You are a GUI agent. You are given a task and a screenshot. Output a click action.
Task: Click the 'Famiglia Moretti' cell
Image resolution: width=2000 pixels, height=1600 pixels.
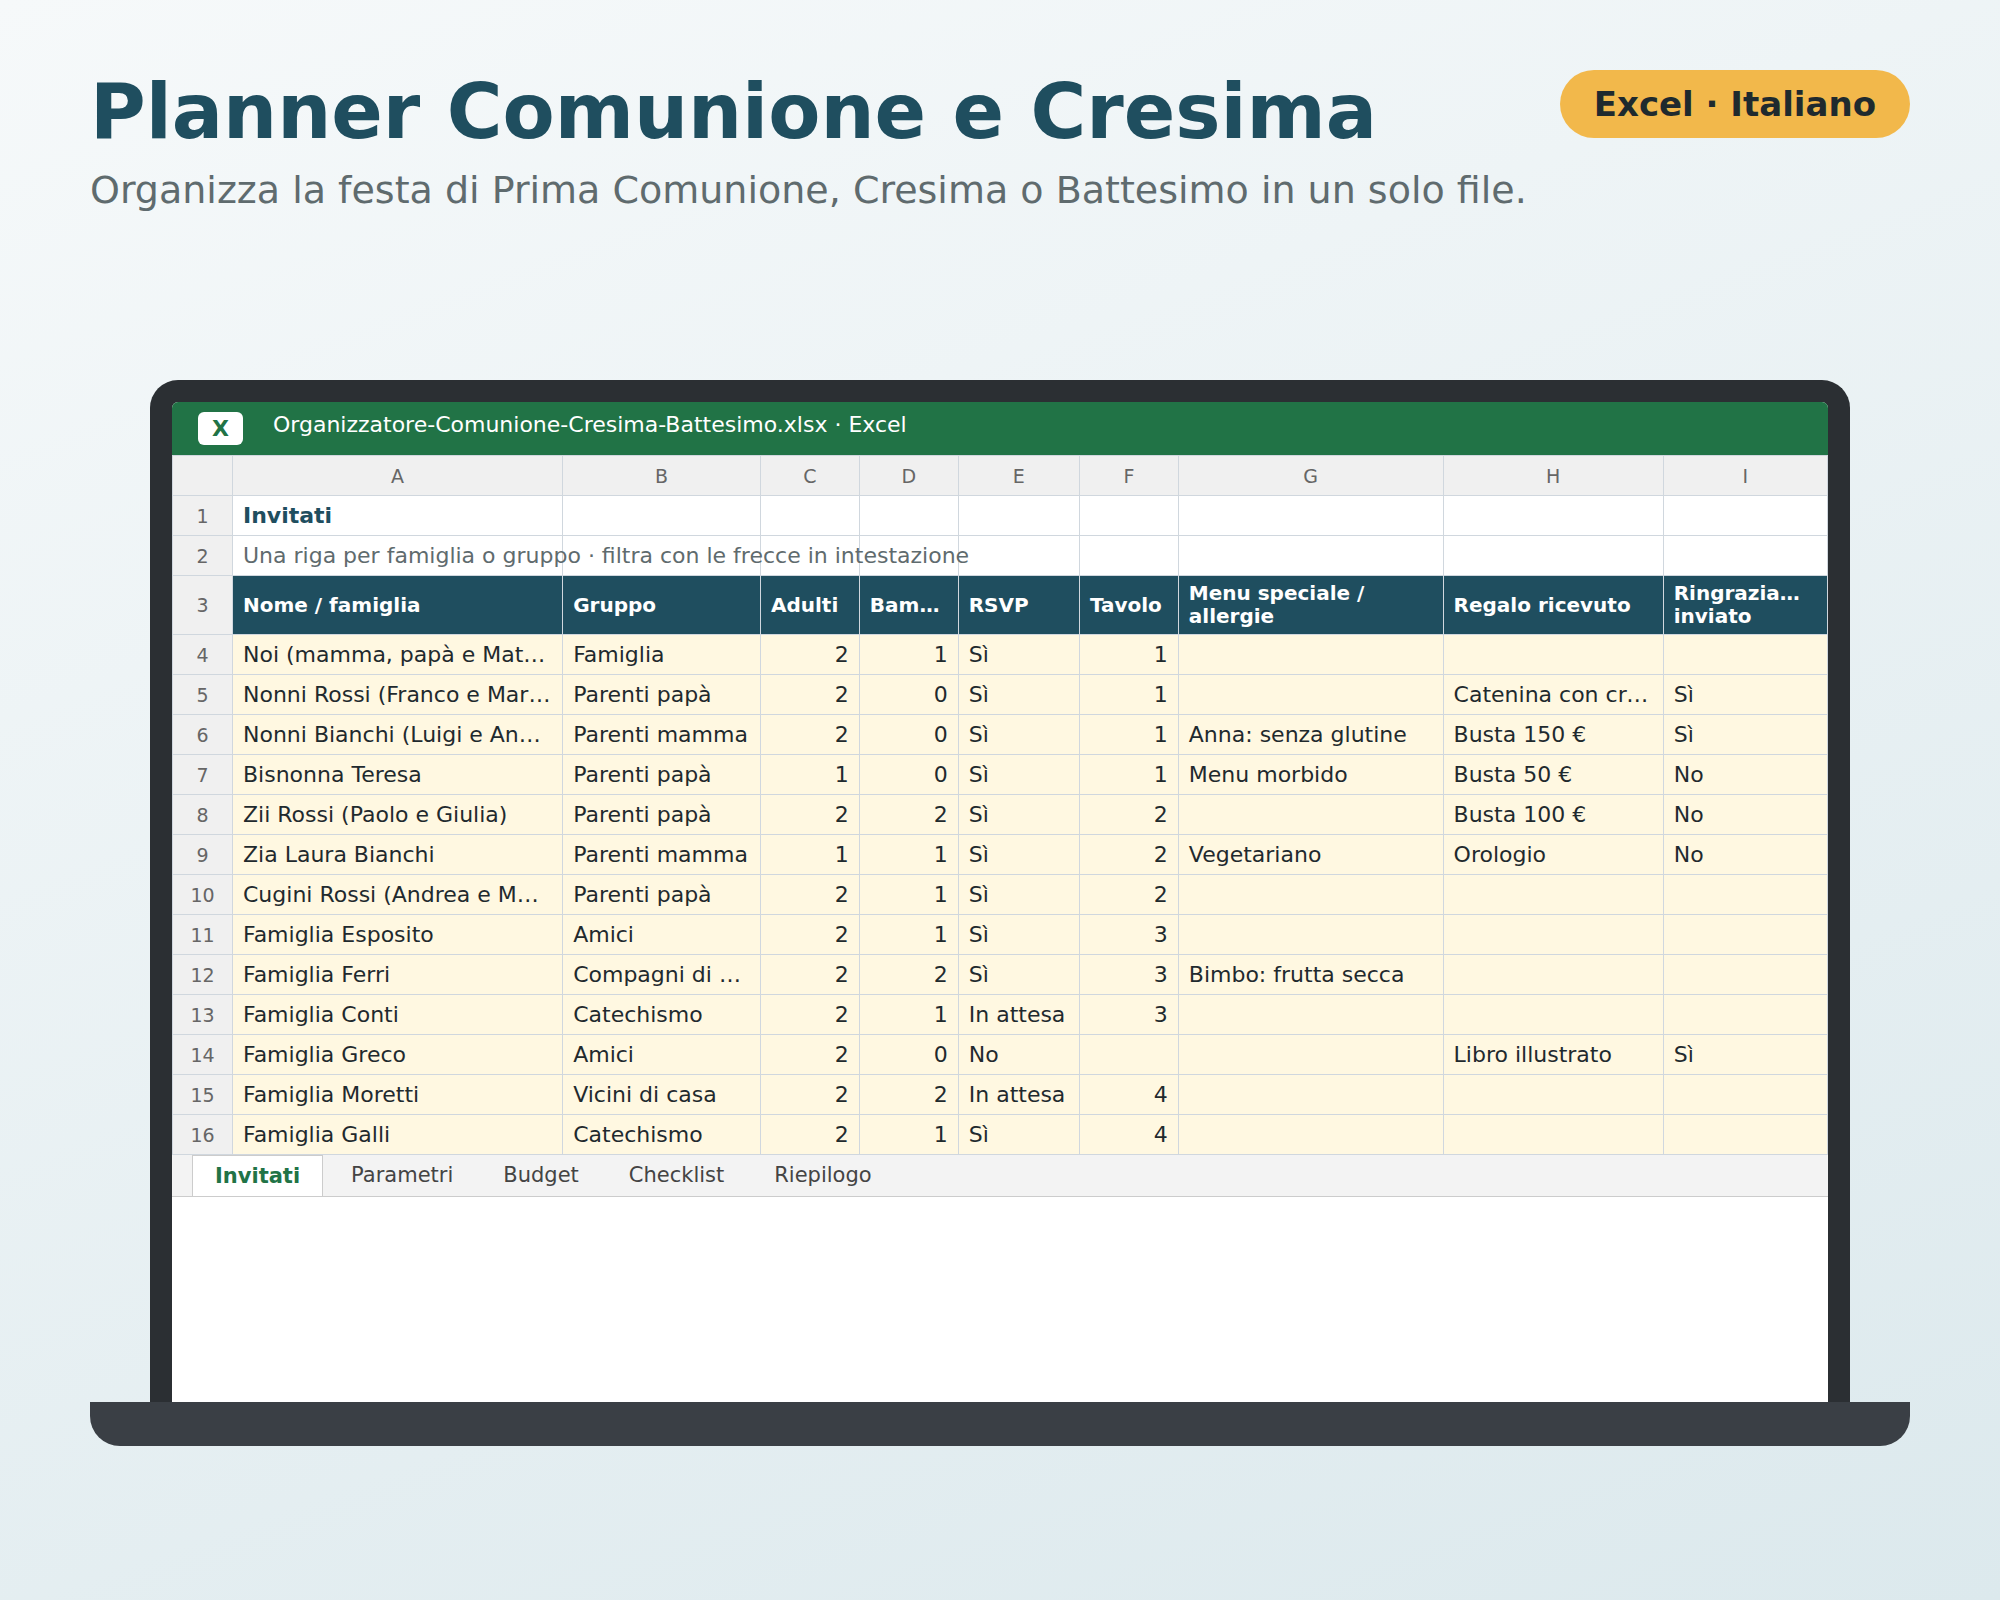(397, 1095)
